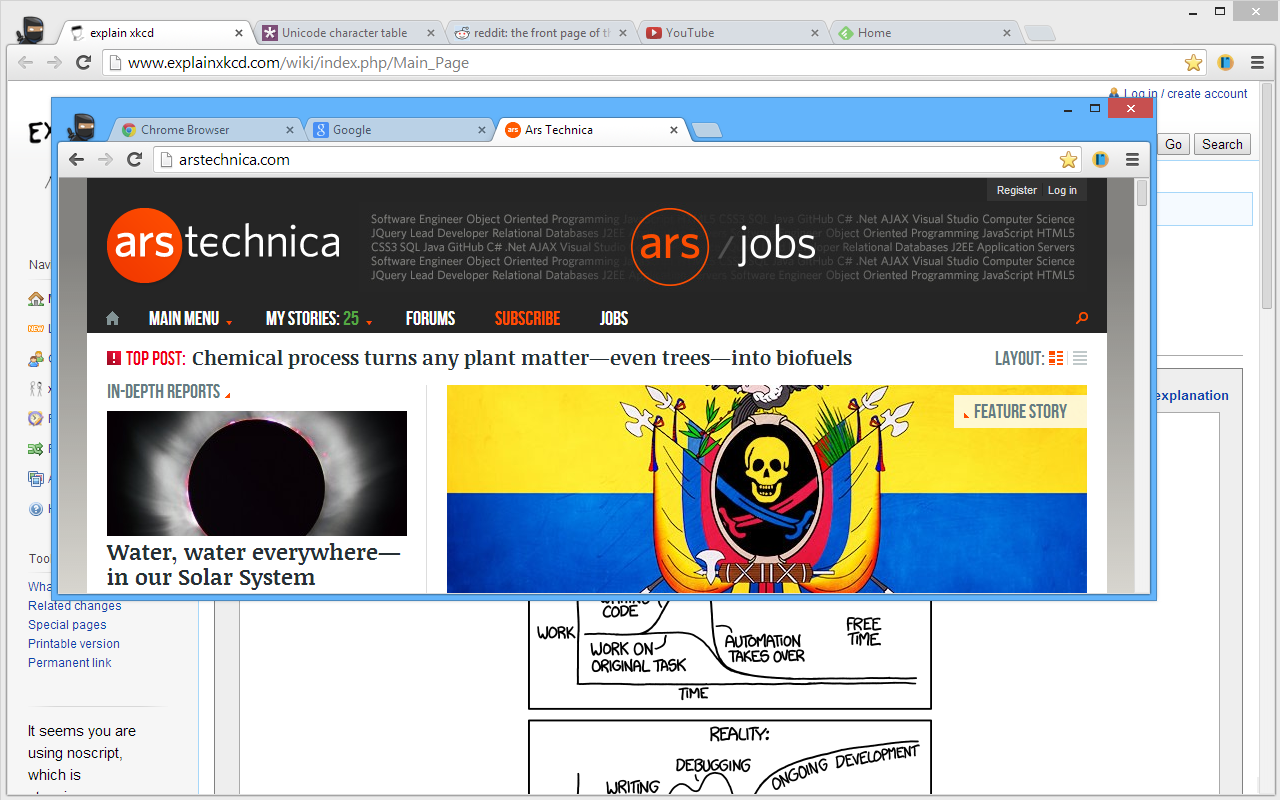The height and width of the screenshot is (800, 1280).
Task: Click the Log in link on Ars Technica
Action: tap(1062, 190)
